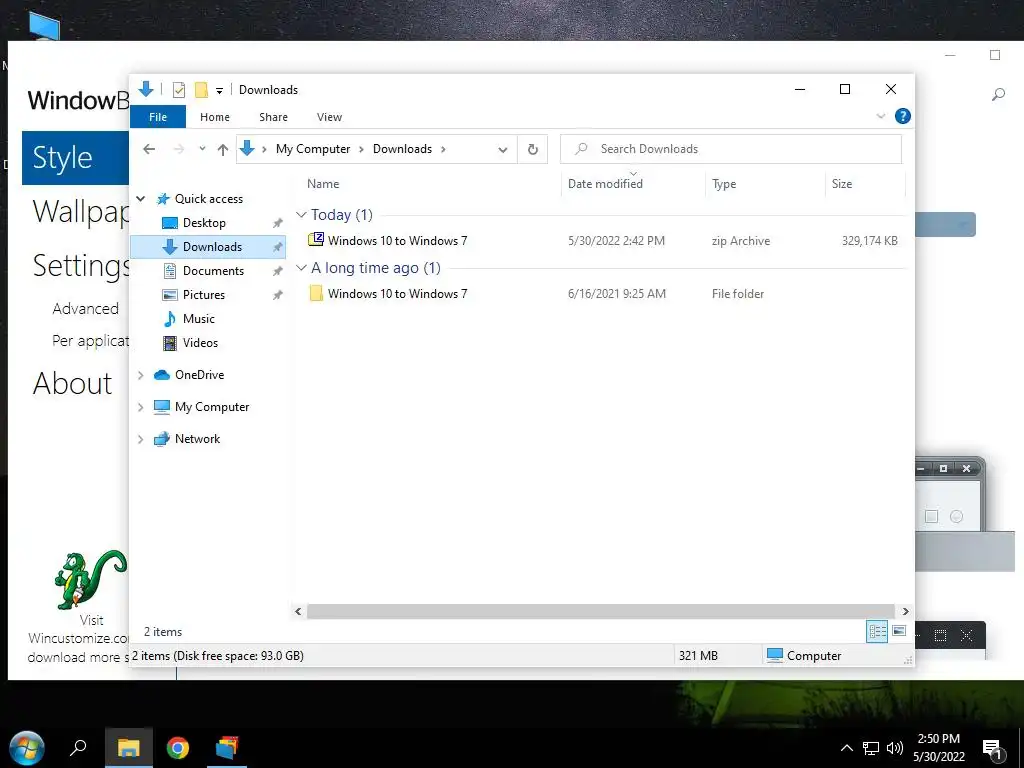Viewport: 1024px width, 768px height.
Task: Collapse the Today group
Action: click(301, 214)
